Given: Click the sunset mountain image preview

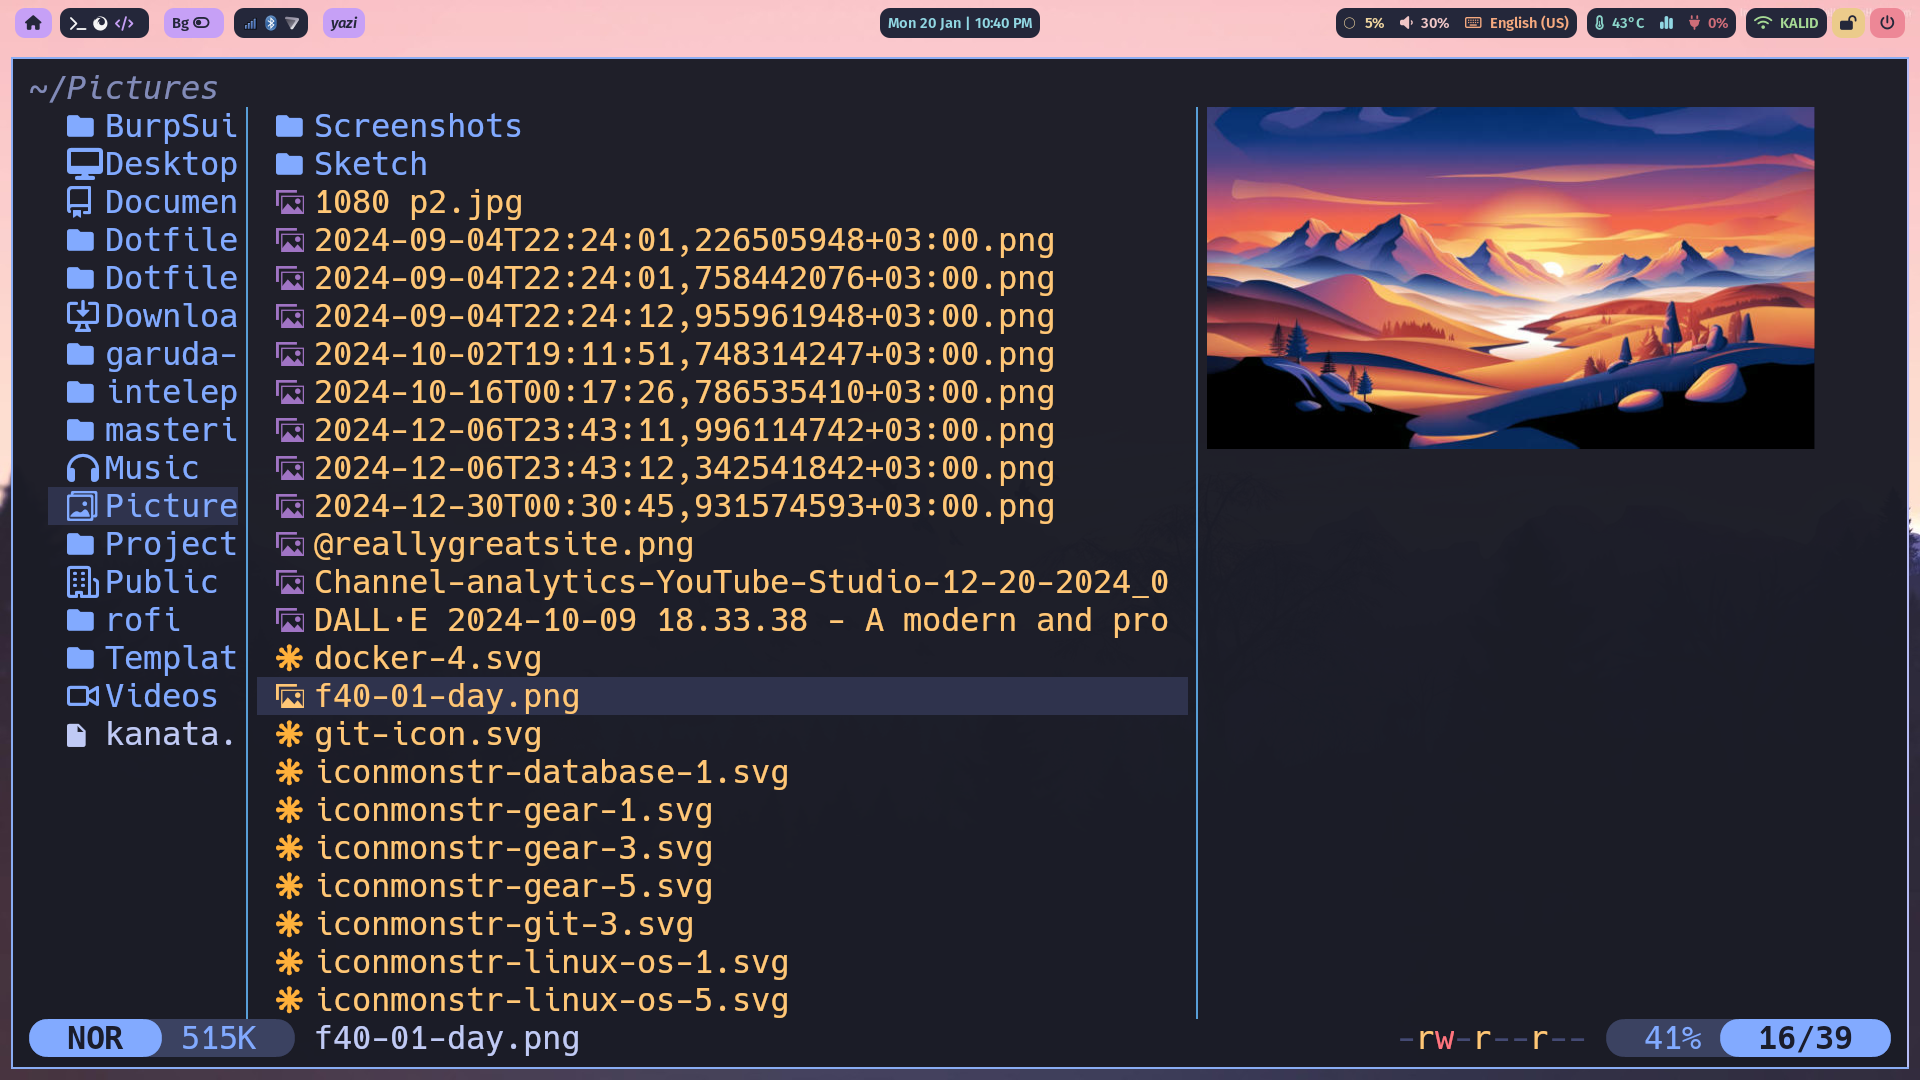Looking at the screenshot, I should [1509, 278].
